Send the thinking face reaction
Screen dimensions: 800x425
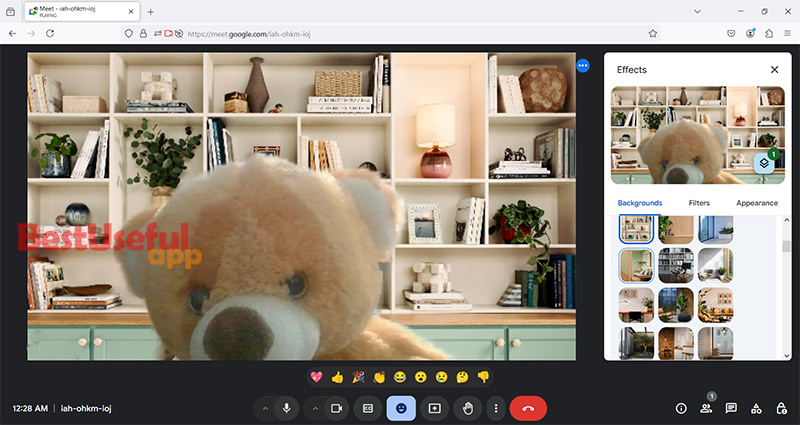[462, 377]
